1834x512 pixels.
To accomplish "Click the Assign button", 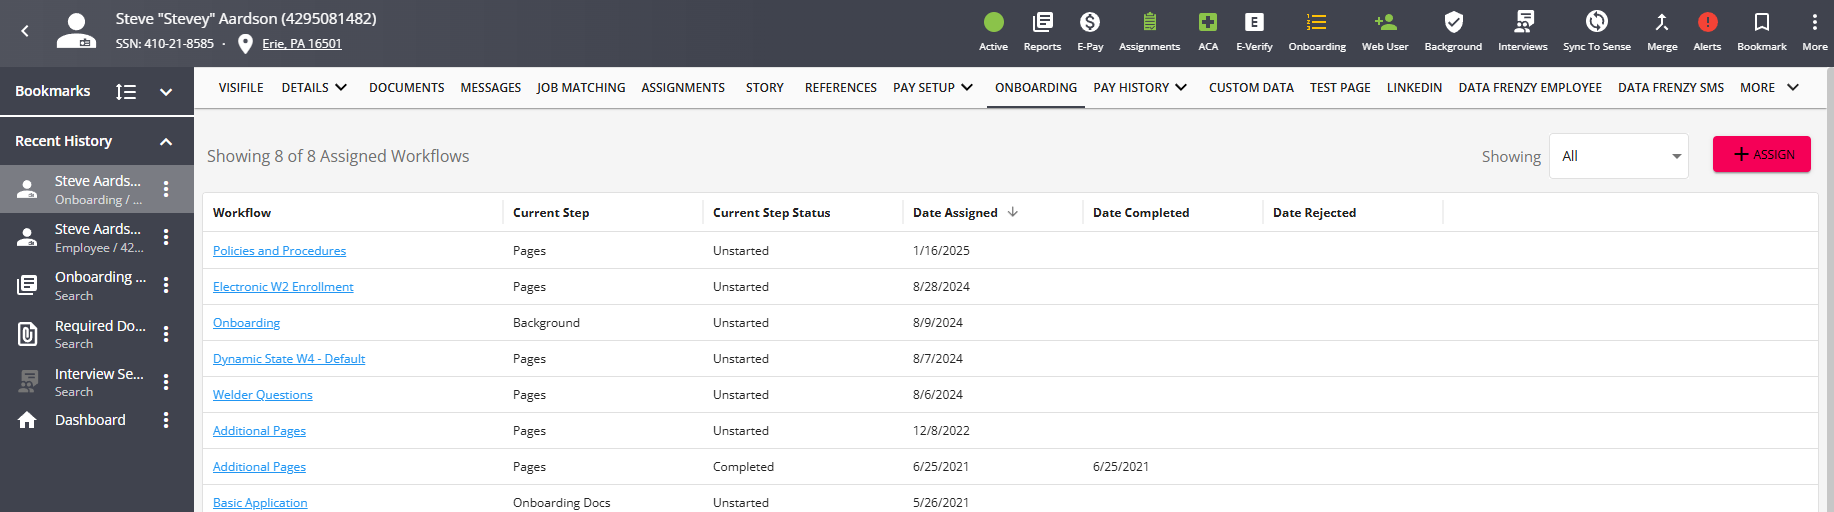I will [1761, 155].
